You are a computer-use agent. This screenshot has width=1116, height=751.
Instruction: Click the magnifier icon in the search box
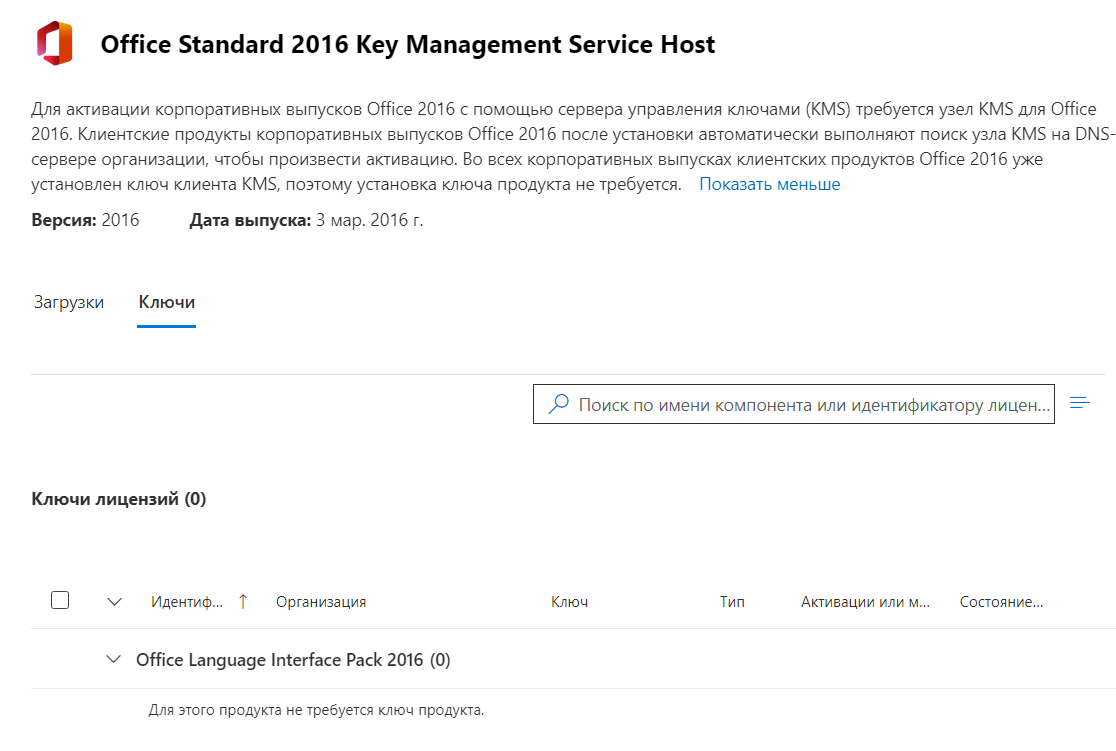point(559,404)
